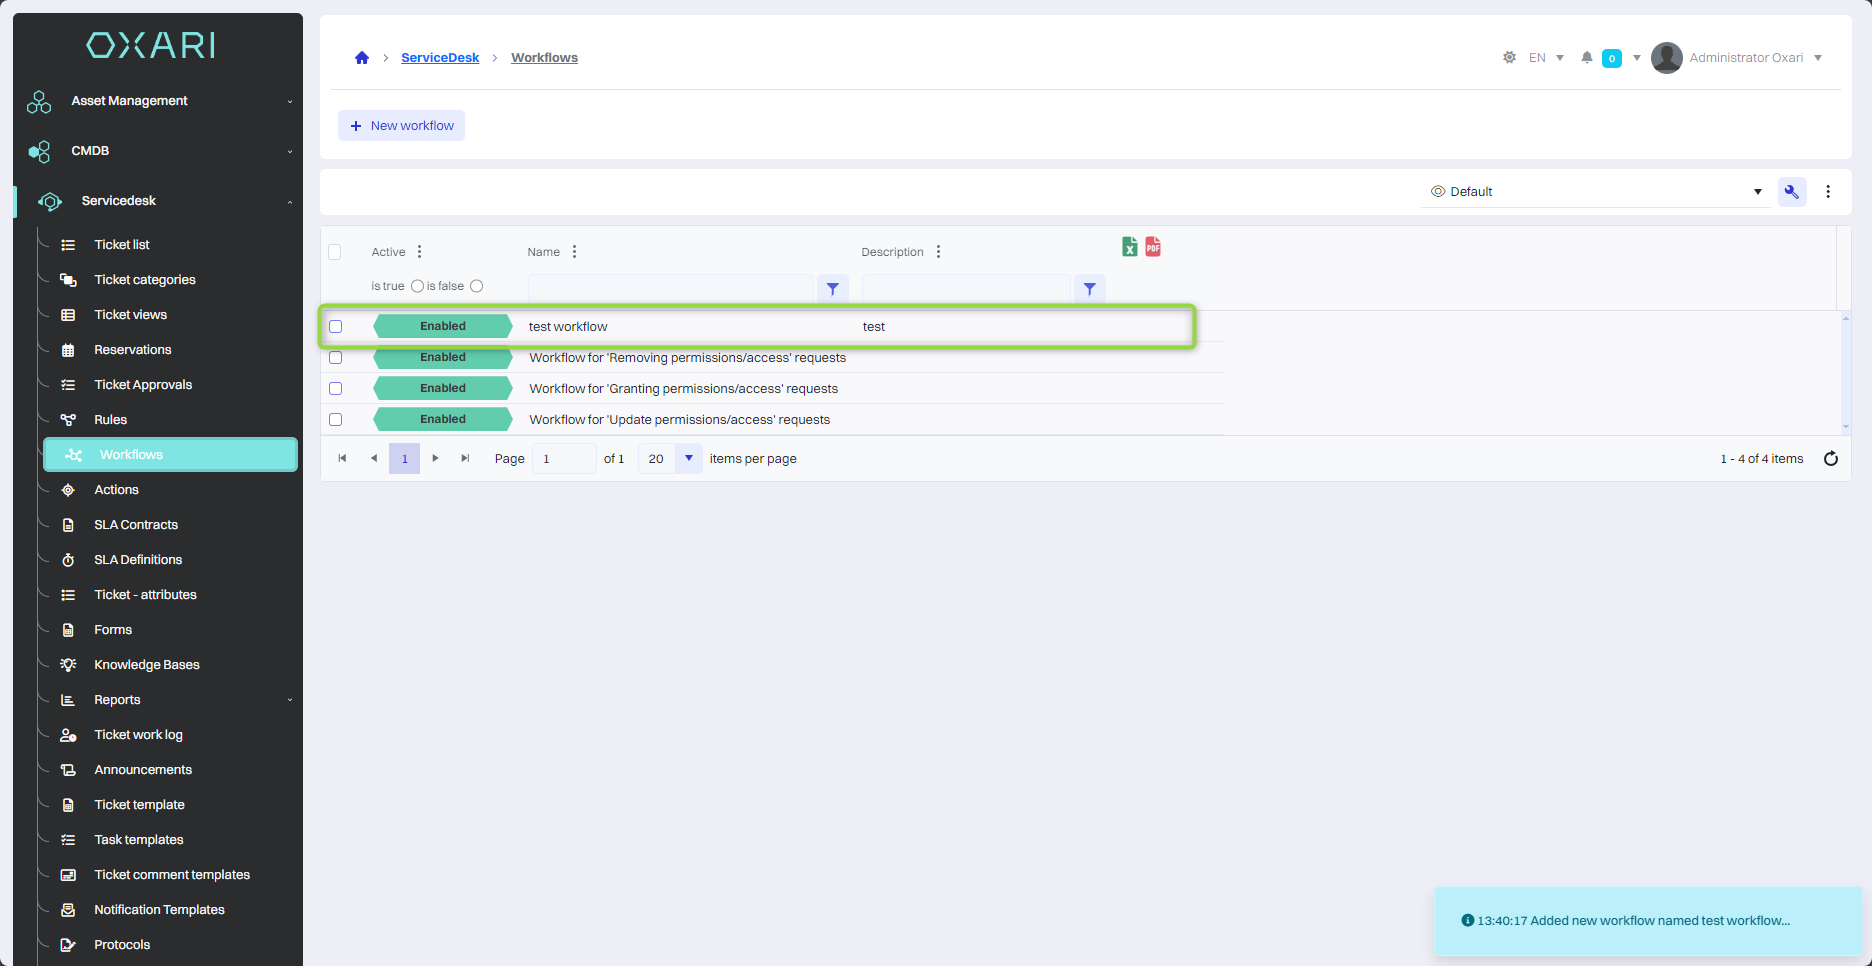This screenshot has width=1872, height=966.
Task: Export the list to Excel
Action: click(x=1129, y=247)
